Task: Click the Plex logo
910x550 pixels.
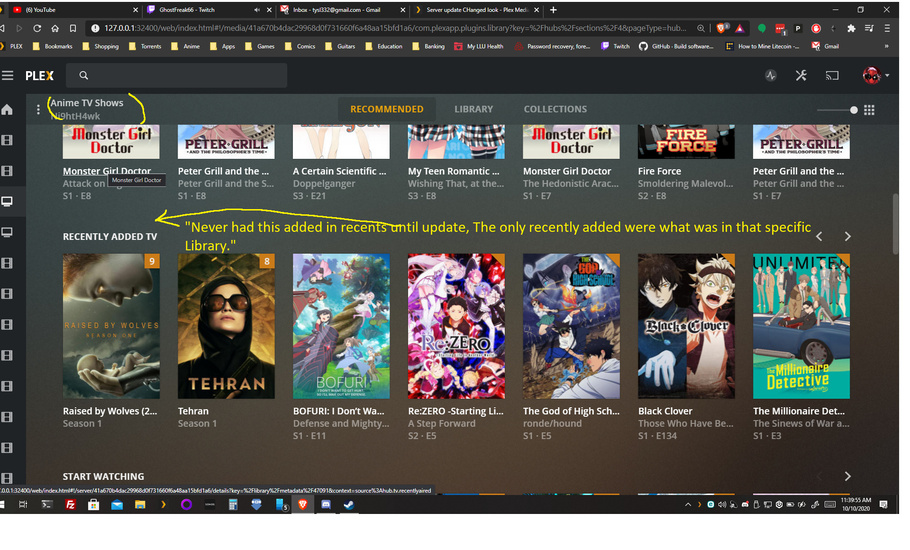Action: (x=39, y=75)
